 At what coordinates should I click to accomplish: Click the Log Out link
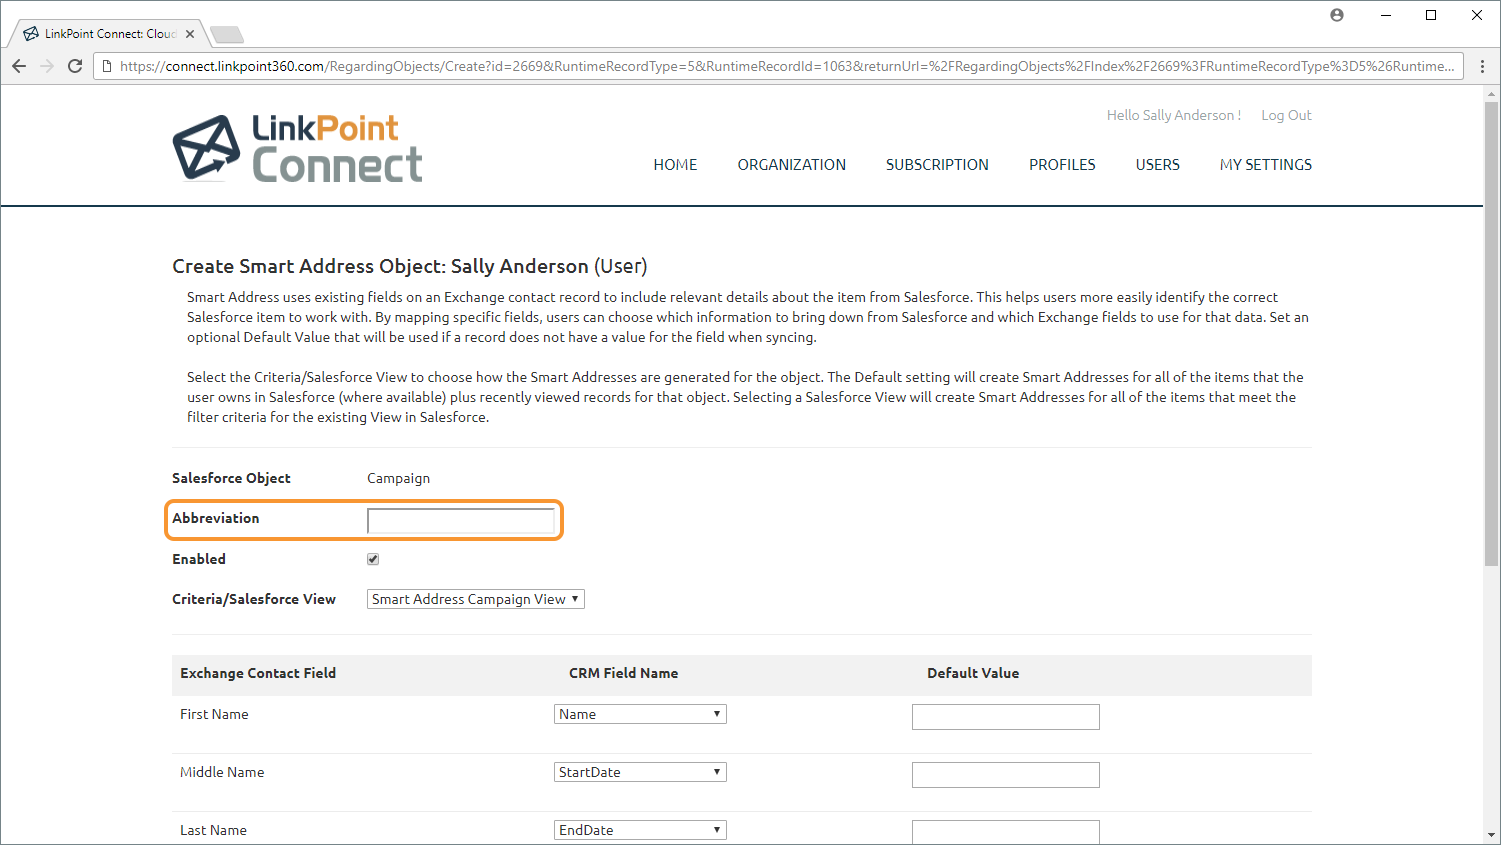1286,115
